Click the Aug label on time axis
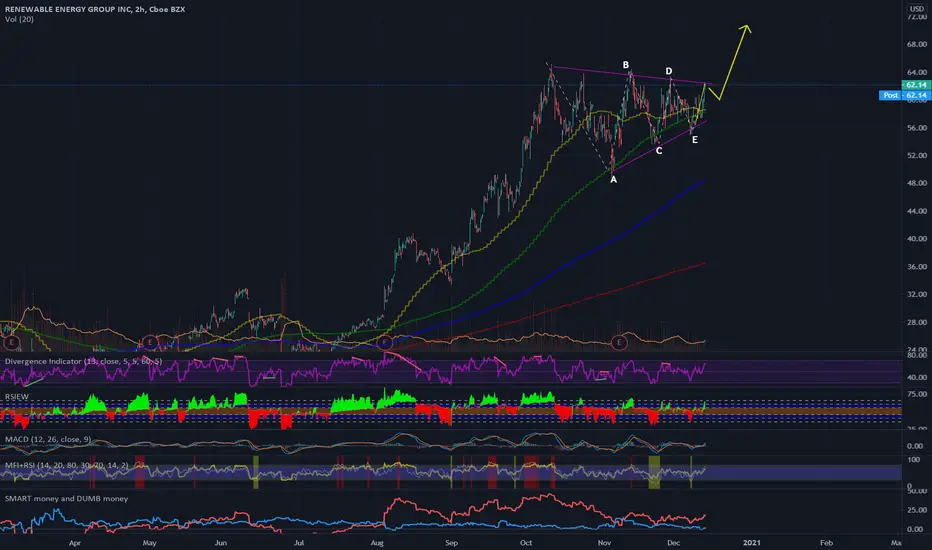 coord(377,543)
